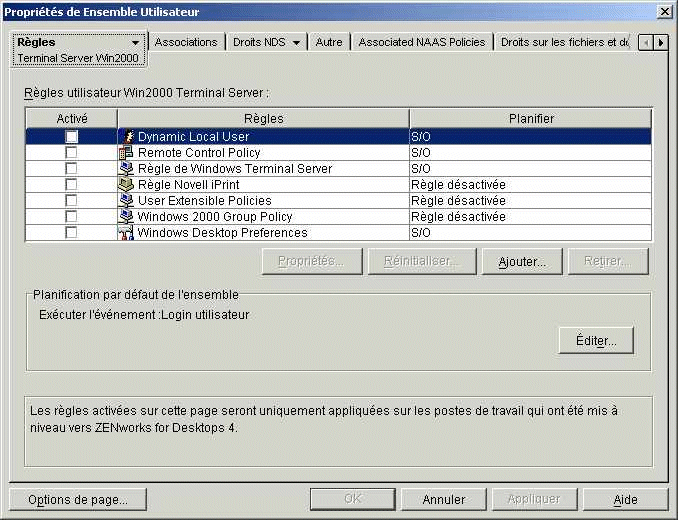The height and width of the screenshot is (520, 678).
Task: Click Règle désactivée cell for User Extensible Policies
Action: click(530, 201)
